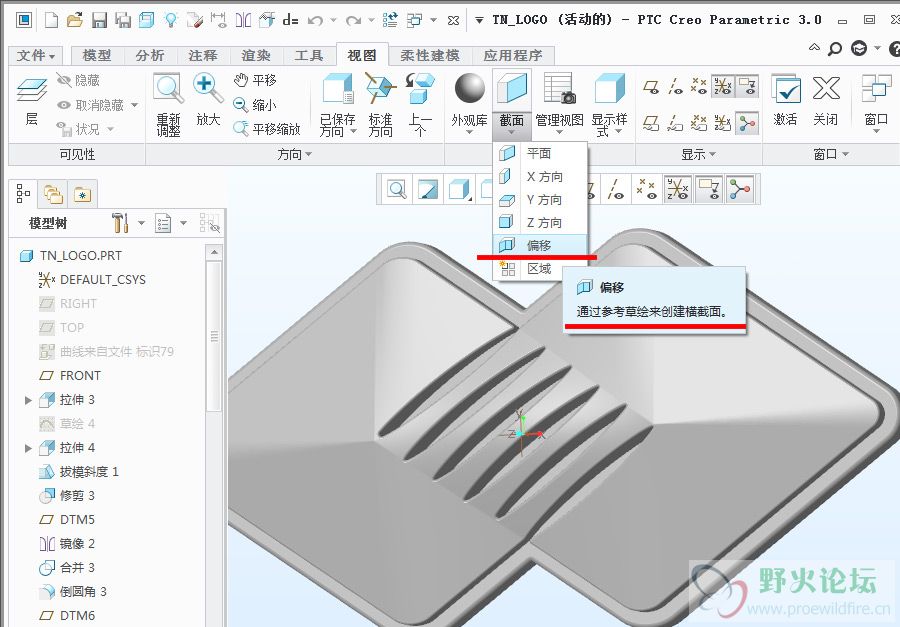Screen dimensions: 900x627
Task: Open the favorites tab icon in navigator
Action: click(x=82, y=195)
